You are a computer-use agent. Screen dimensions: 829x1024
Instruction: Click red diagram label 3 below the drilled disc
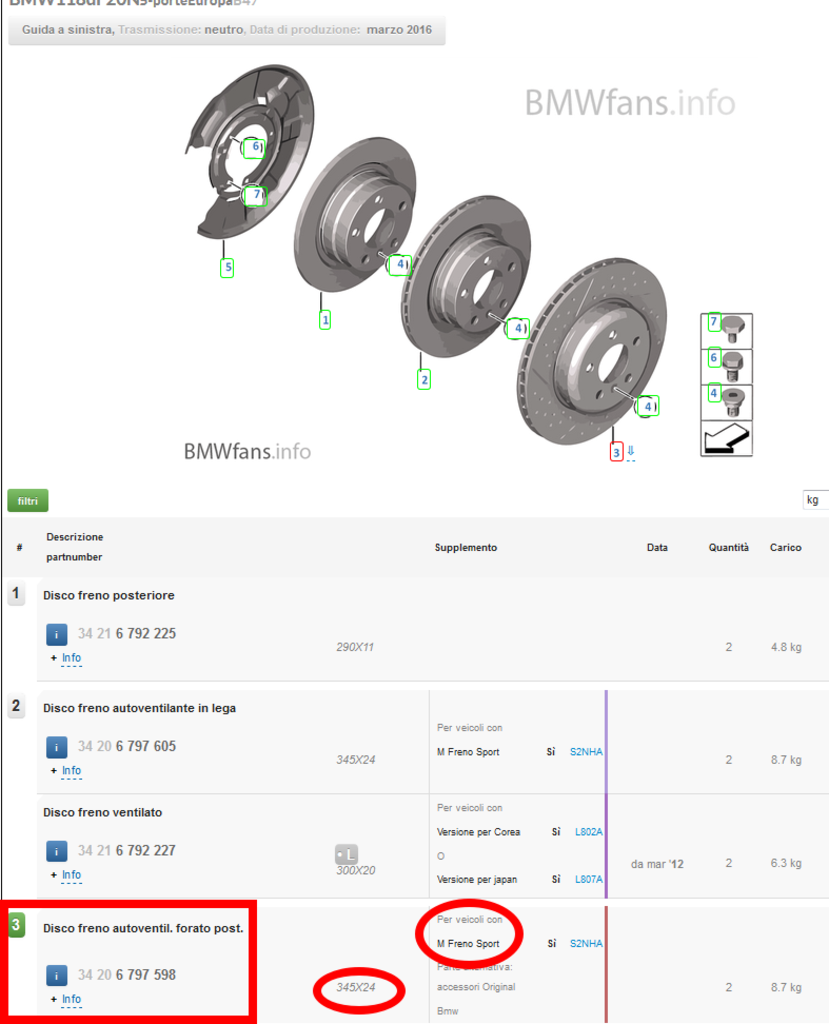(616, 452)
